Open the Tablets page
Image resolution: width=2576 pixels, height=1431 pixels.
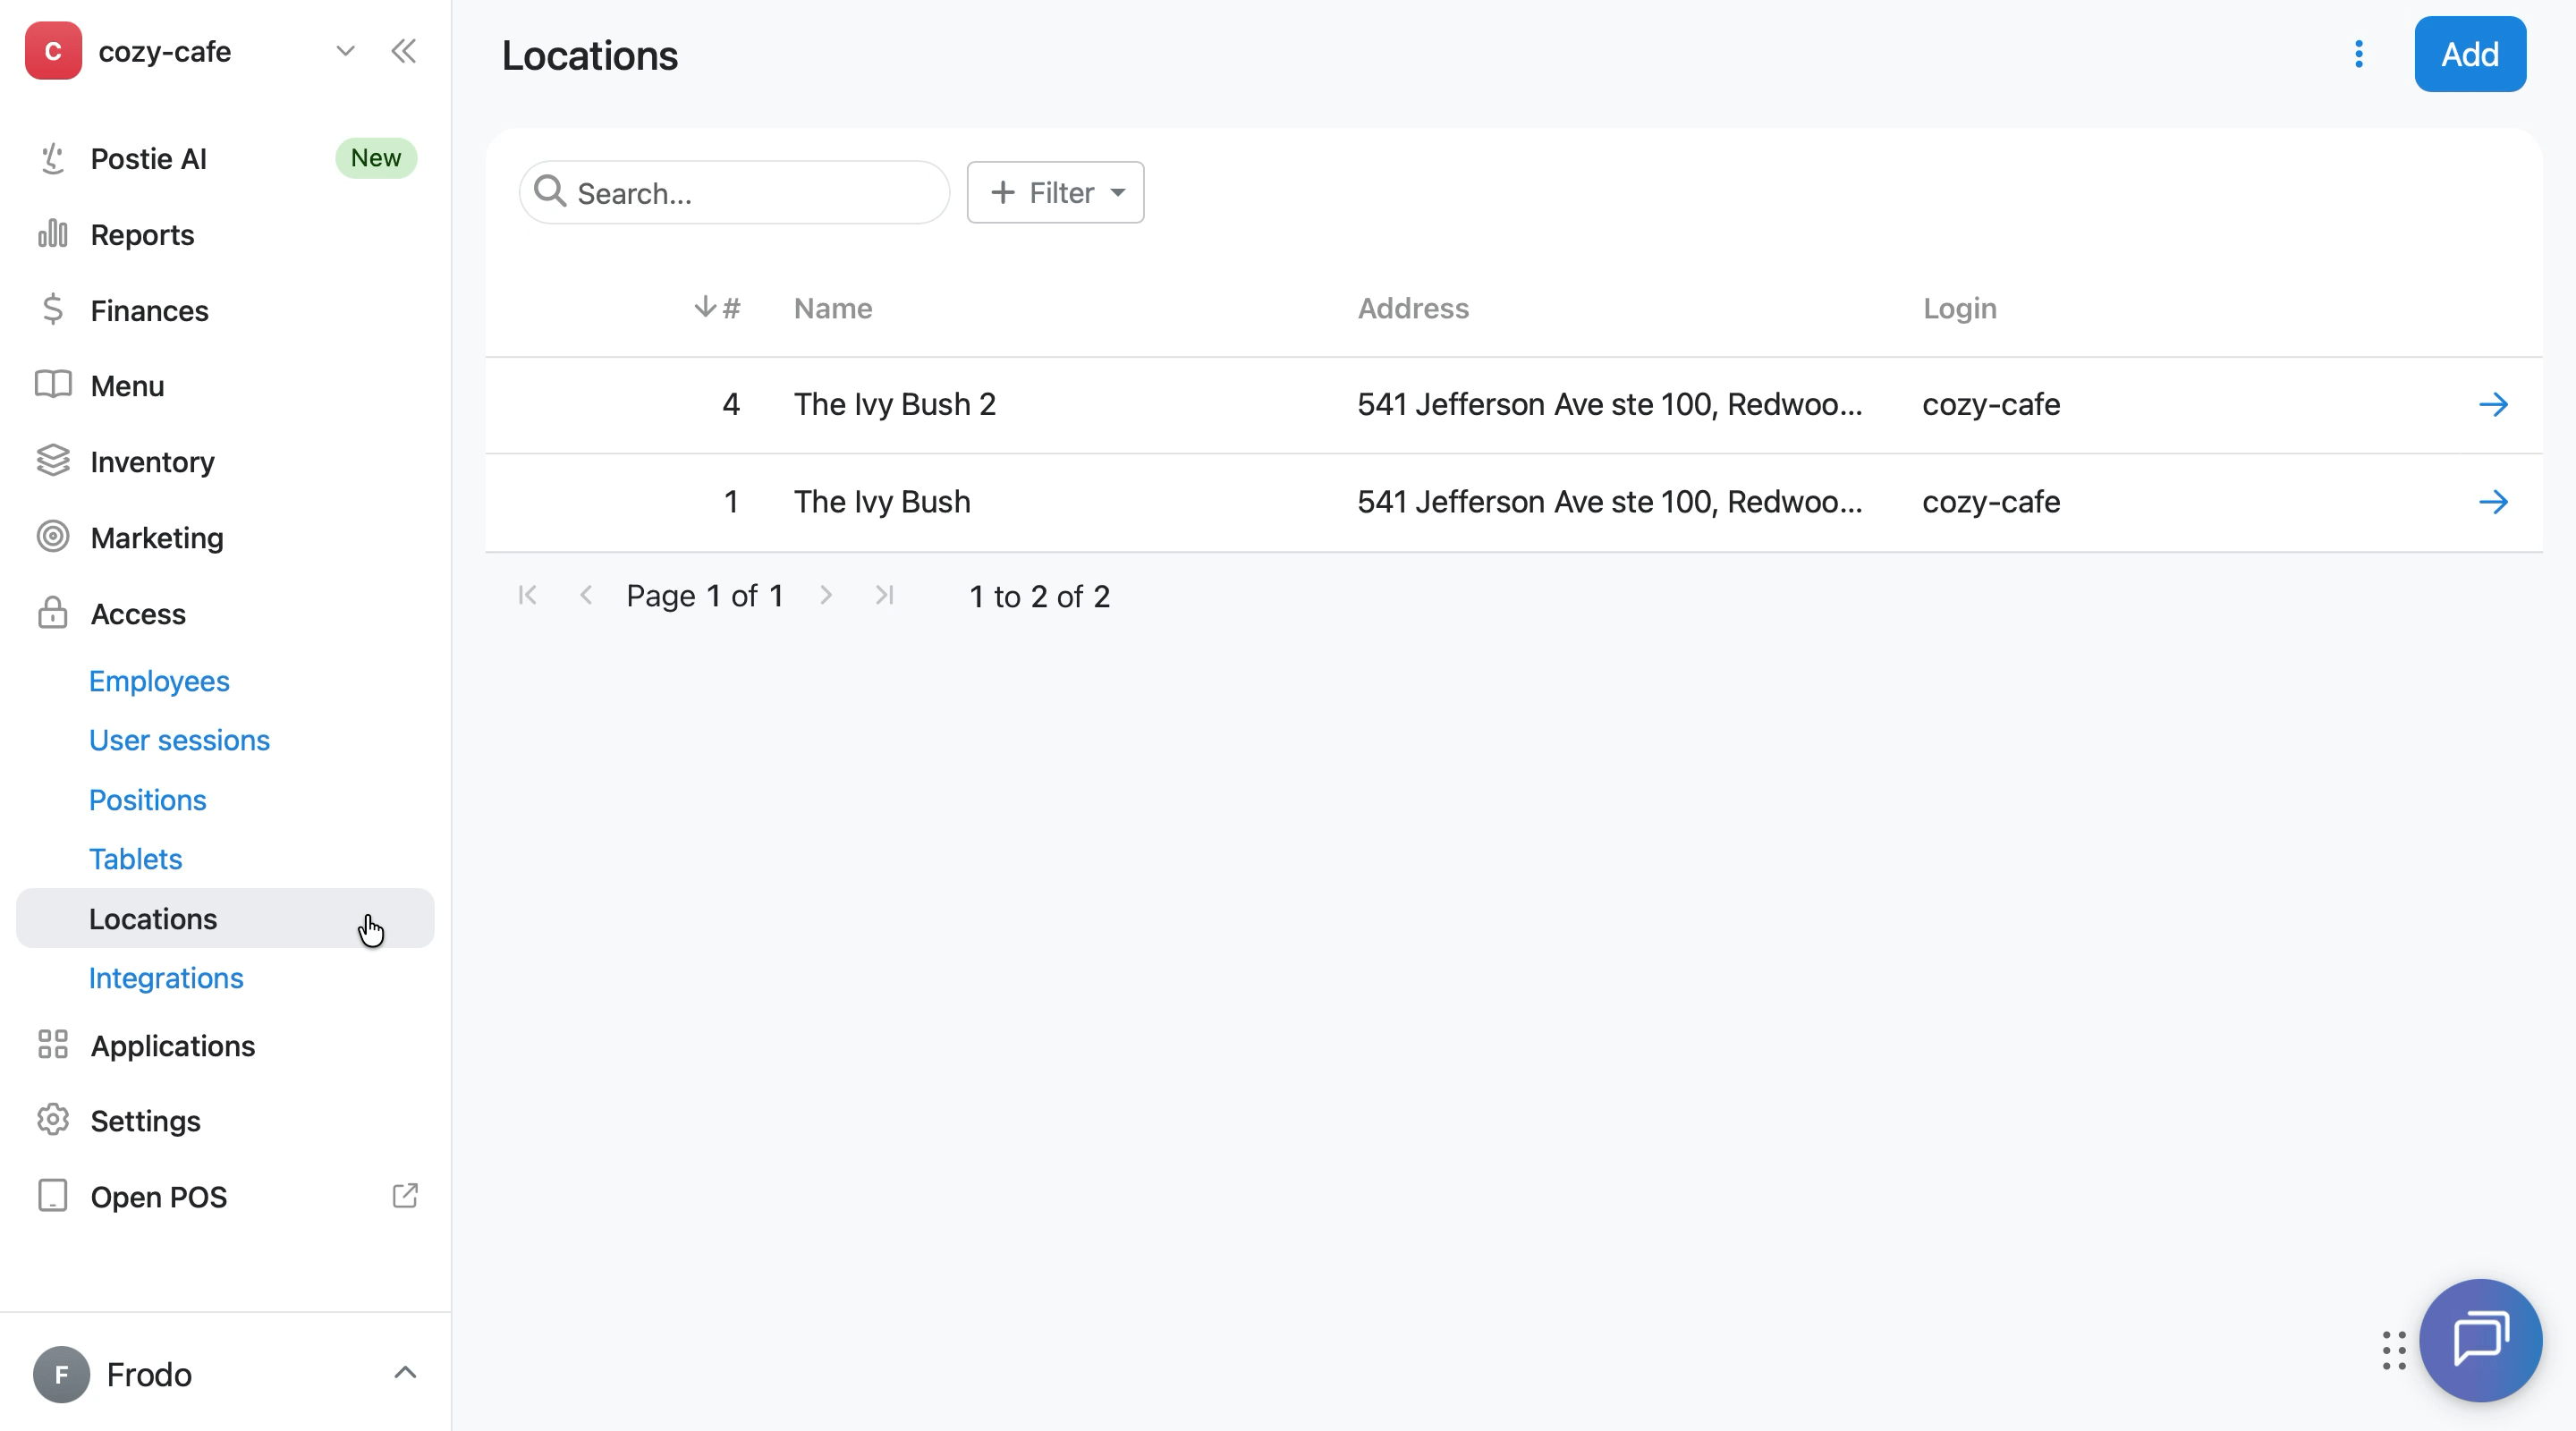pyautogui.click(x=135, y=859)
